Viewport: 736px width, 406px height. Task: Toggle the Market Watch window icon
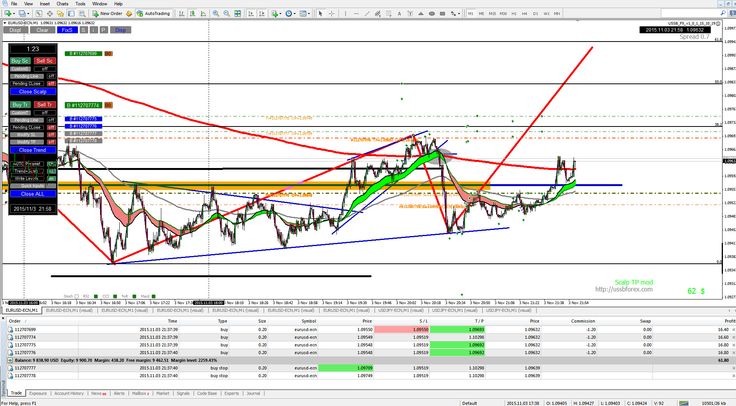click(x=38, y=14)
